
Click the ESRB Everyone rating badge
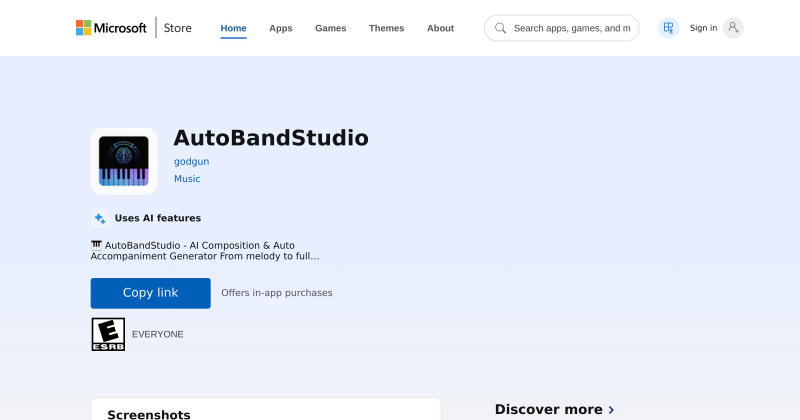point(108,334)
